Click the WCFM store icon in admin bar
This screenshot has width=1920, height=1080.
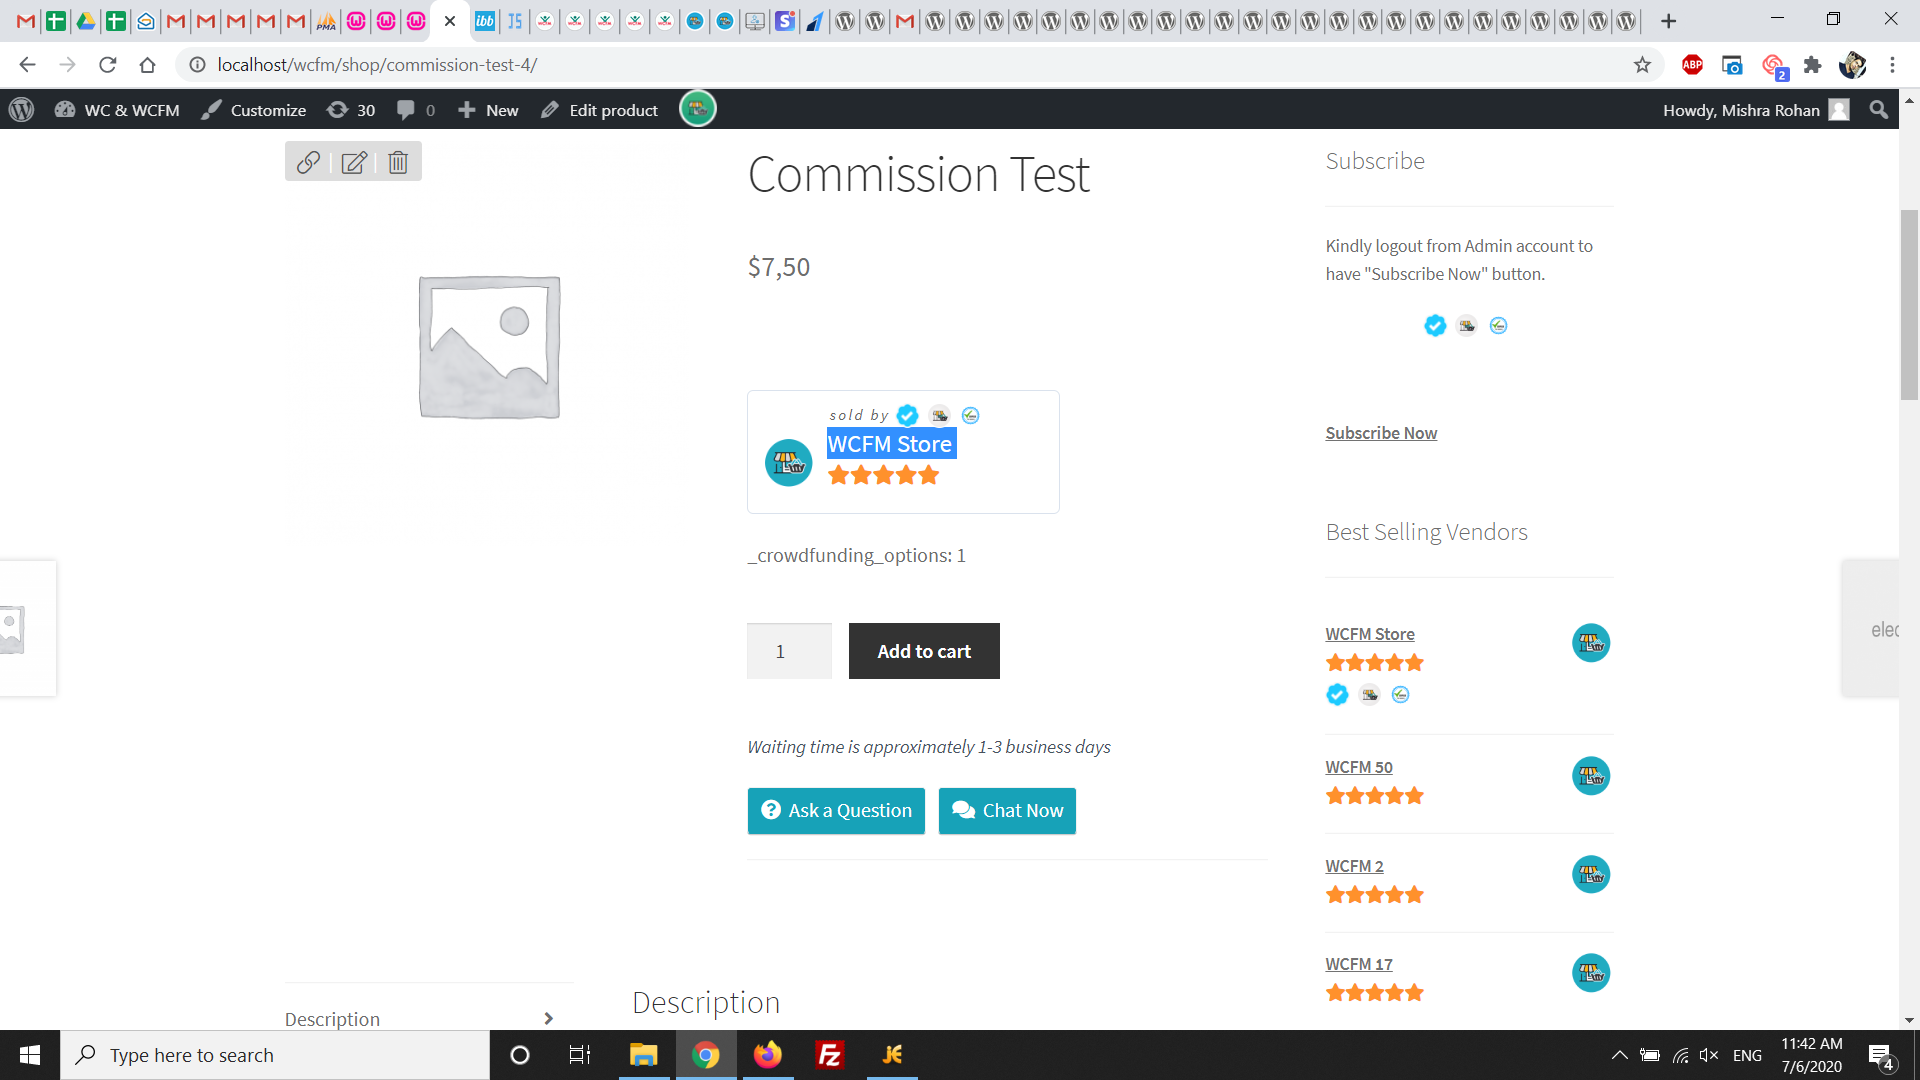[x=698, y=109]
